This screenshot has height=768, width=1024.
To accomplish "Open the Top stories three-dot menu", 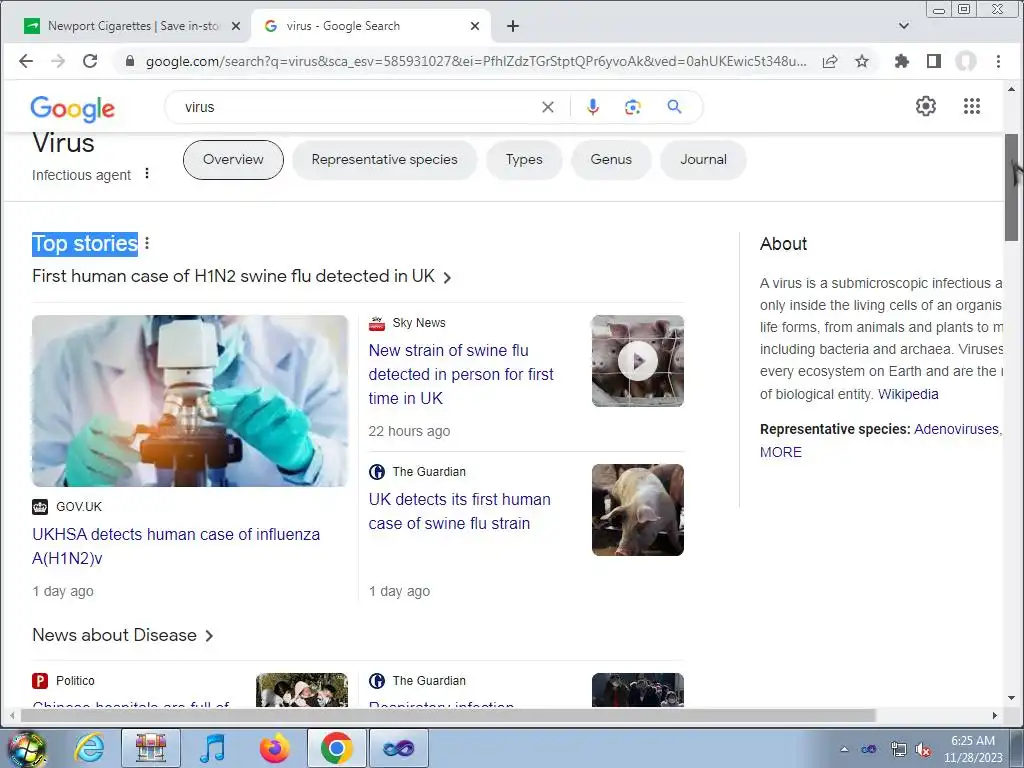I will (x=147, y=243).
